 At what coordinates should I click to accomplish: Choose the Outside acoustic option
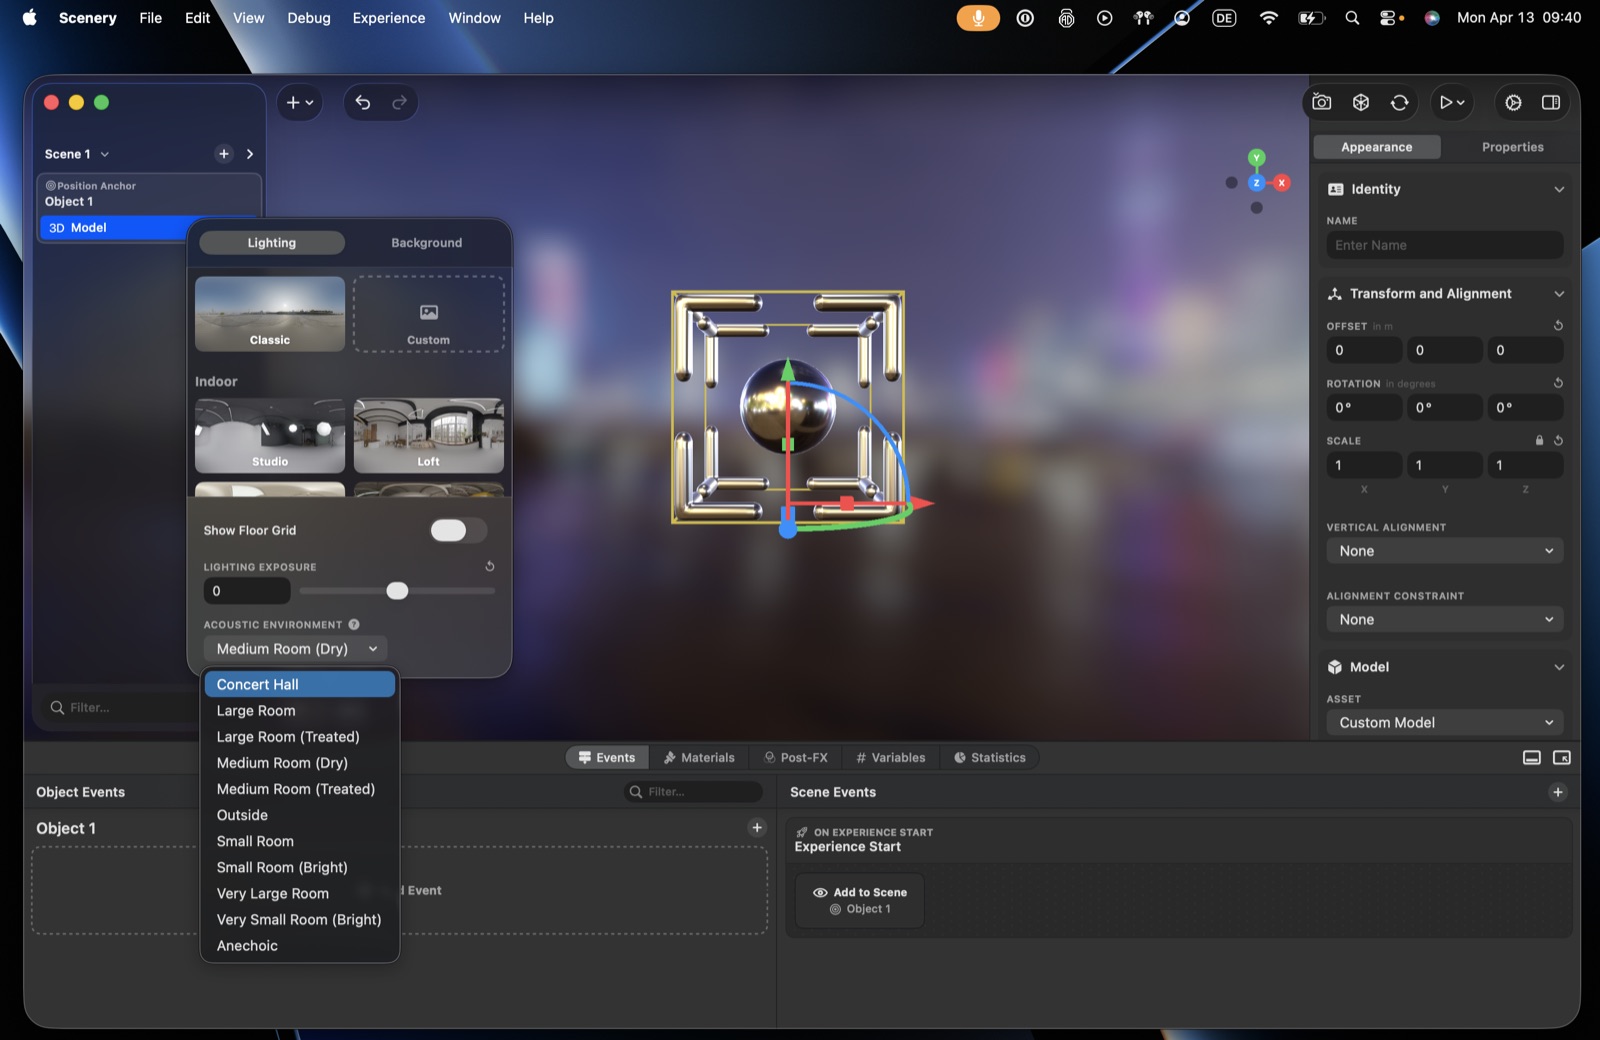tap(300, 815)
